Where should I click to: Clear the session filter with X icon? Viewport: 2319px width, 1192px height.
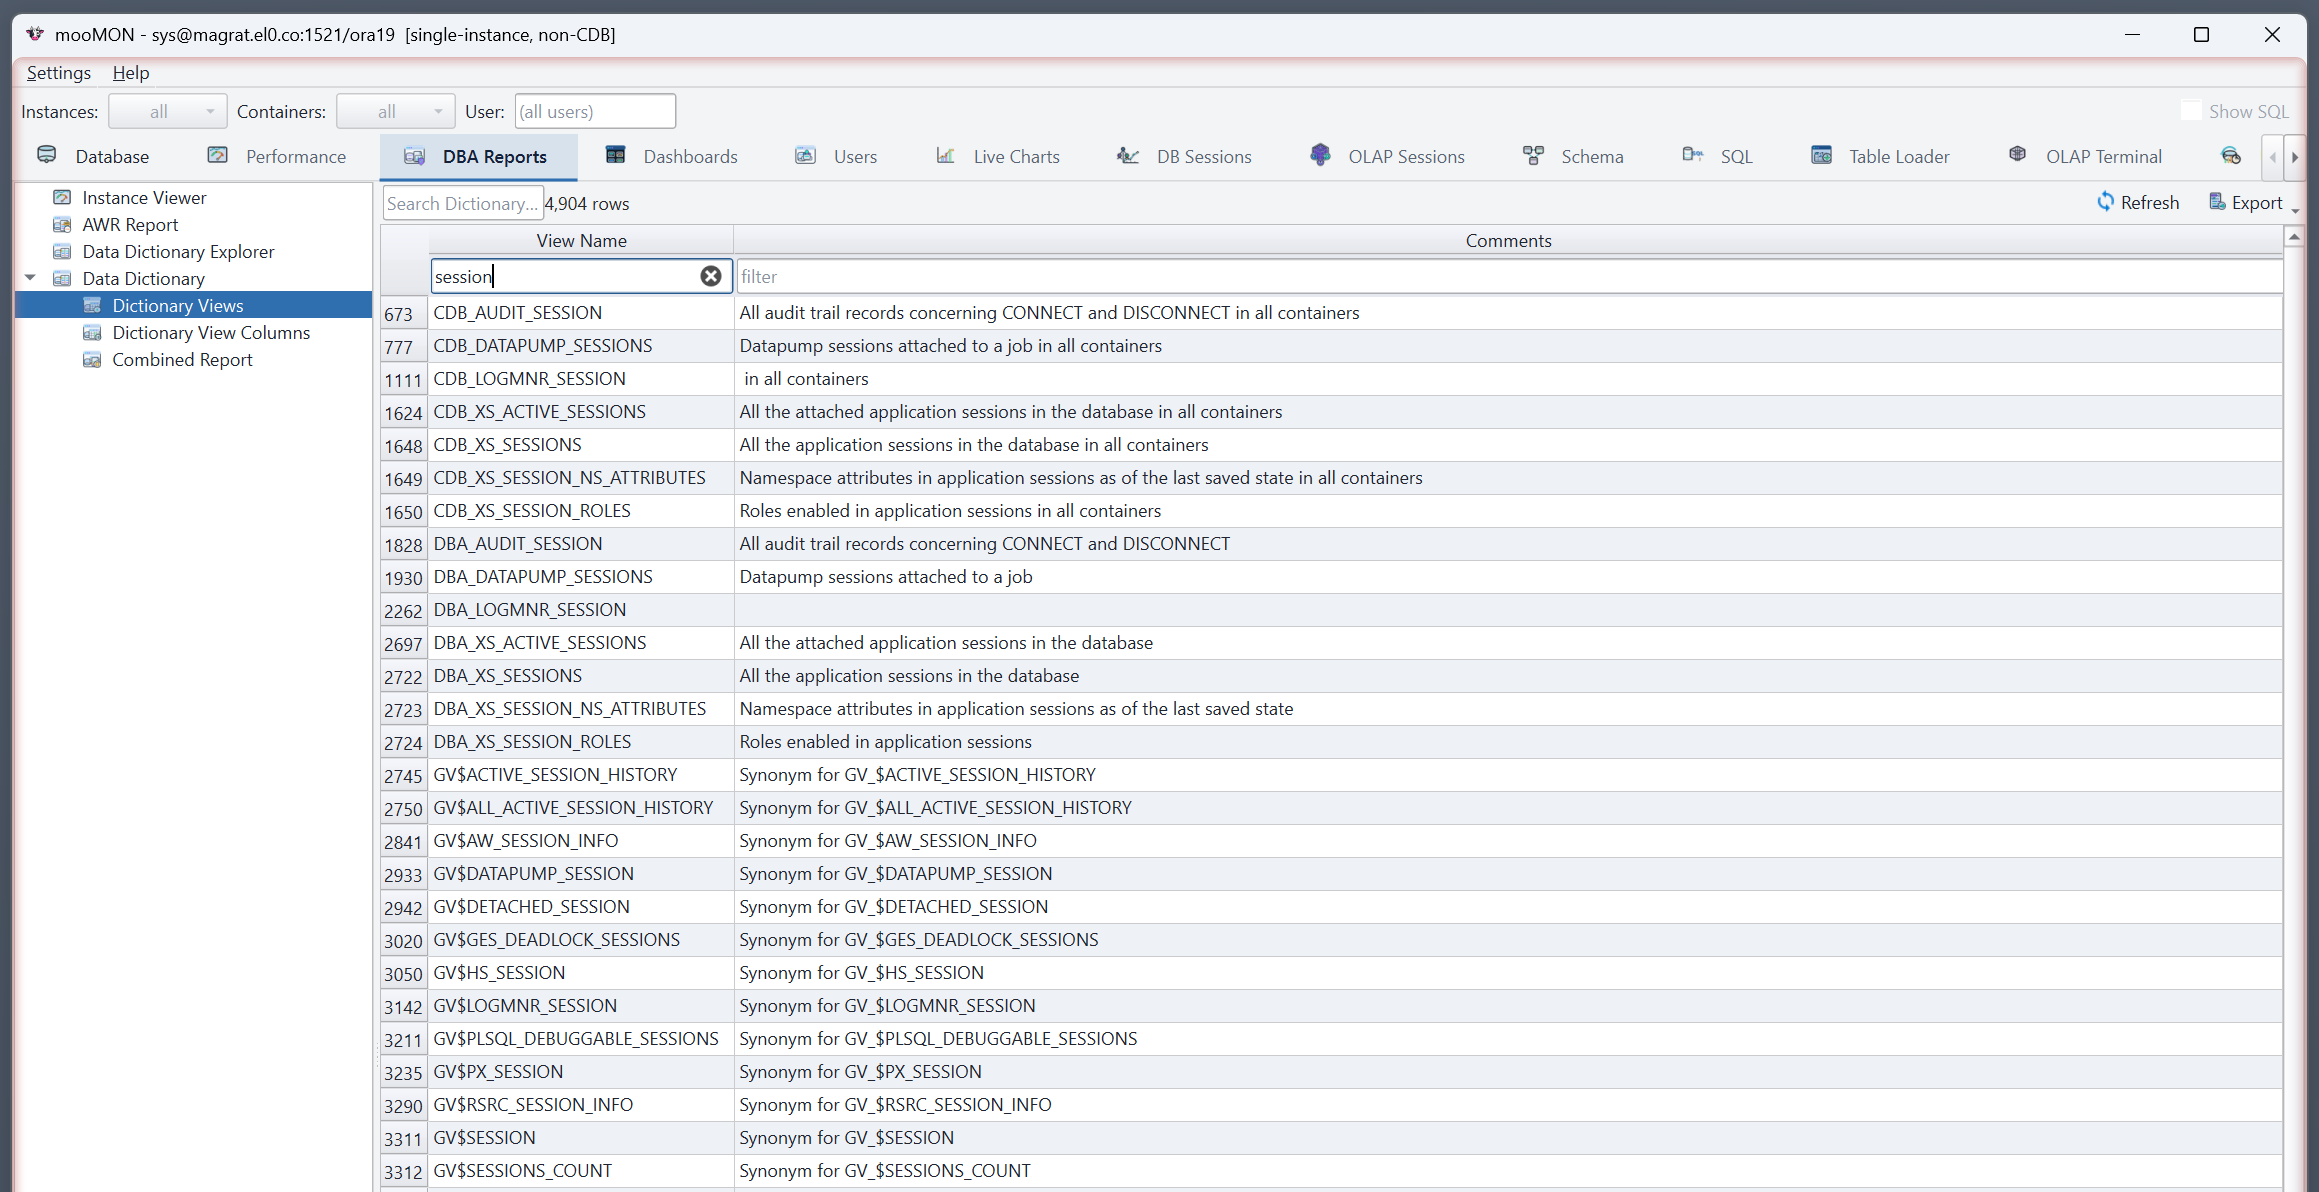coord(711,276)
